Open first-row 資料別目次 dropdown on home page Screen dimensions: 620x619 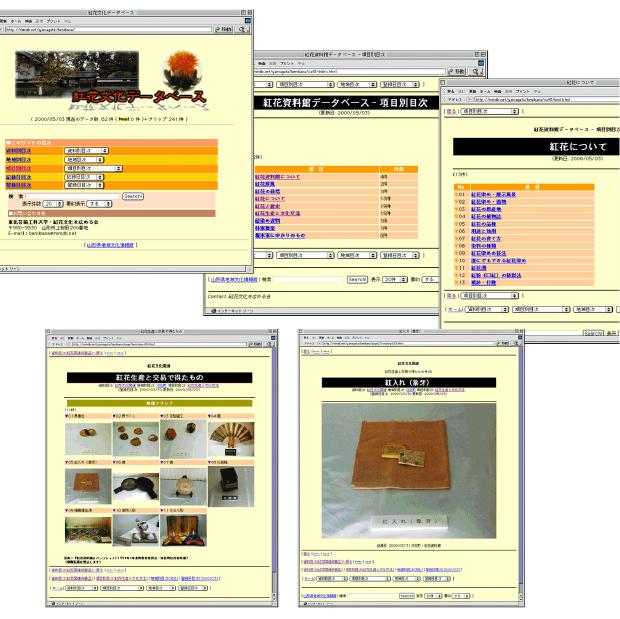click(x=86, y=151)
